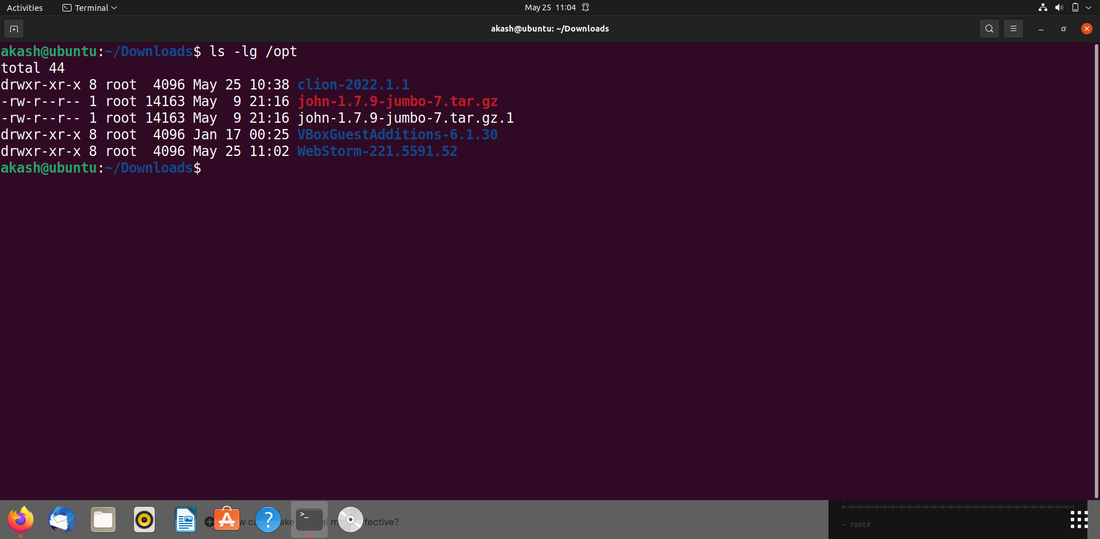Open the battery status icon in top bar

(1075, 8)
